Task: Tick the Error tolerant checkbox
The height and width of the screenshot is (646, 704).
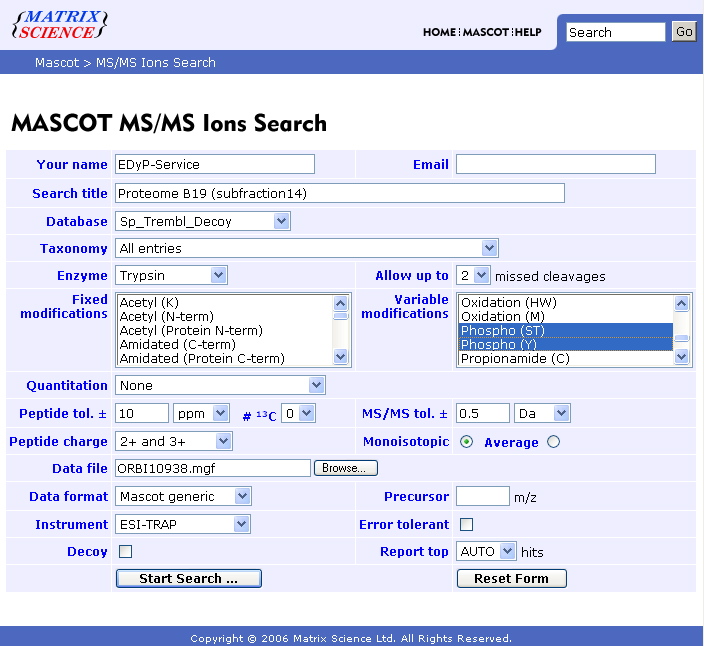Action: 466,524
